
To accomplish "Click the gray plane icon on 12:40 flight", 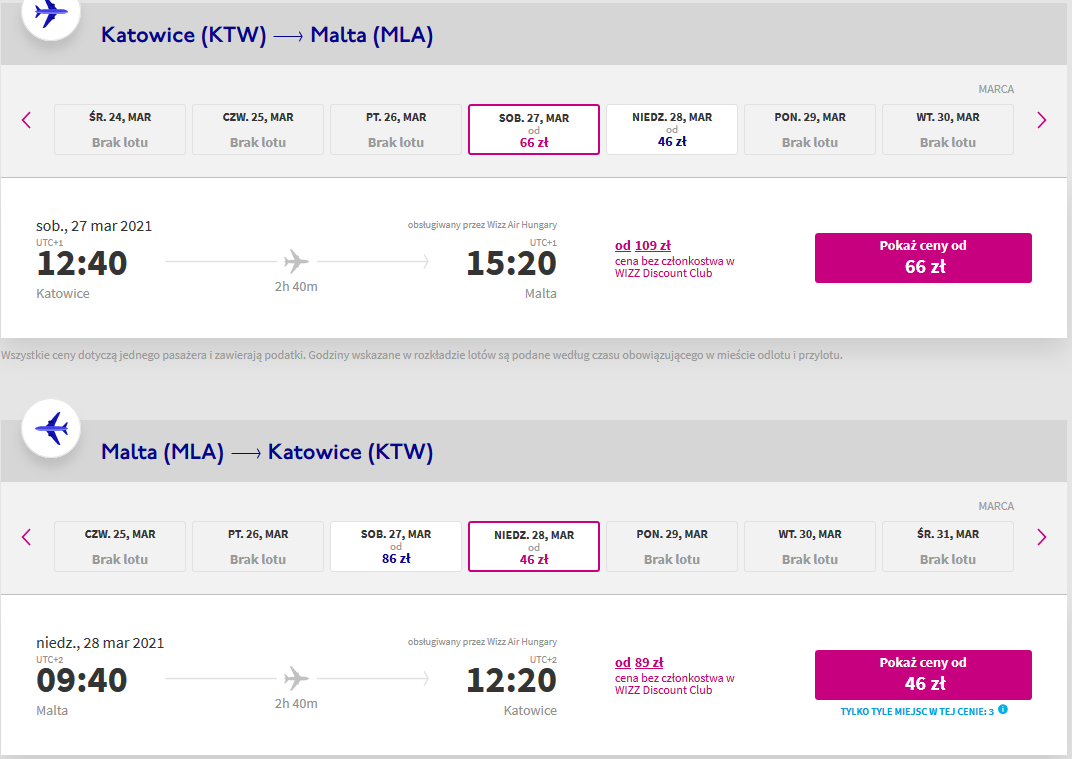I will coord(296,261).
